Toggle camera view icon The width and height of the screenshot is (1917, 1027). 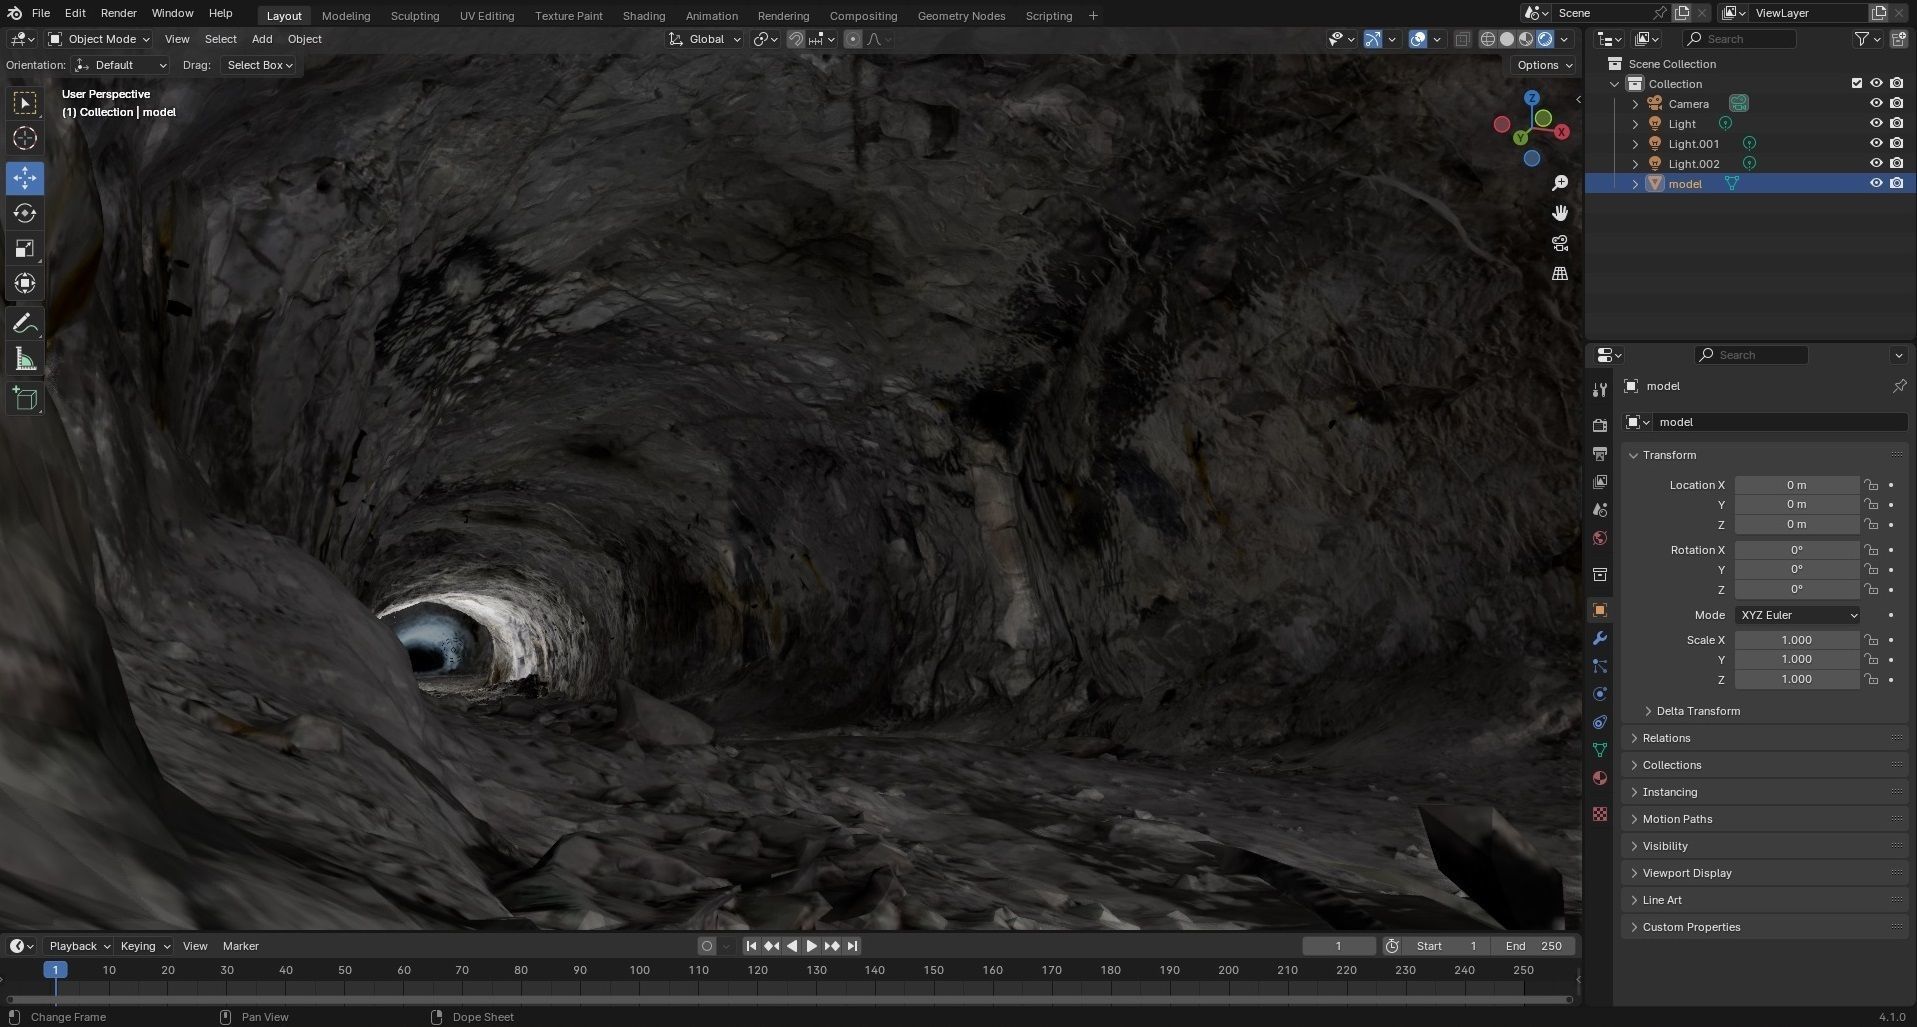click(x=1559, y=243)
